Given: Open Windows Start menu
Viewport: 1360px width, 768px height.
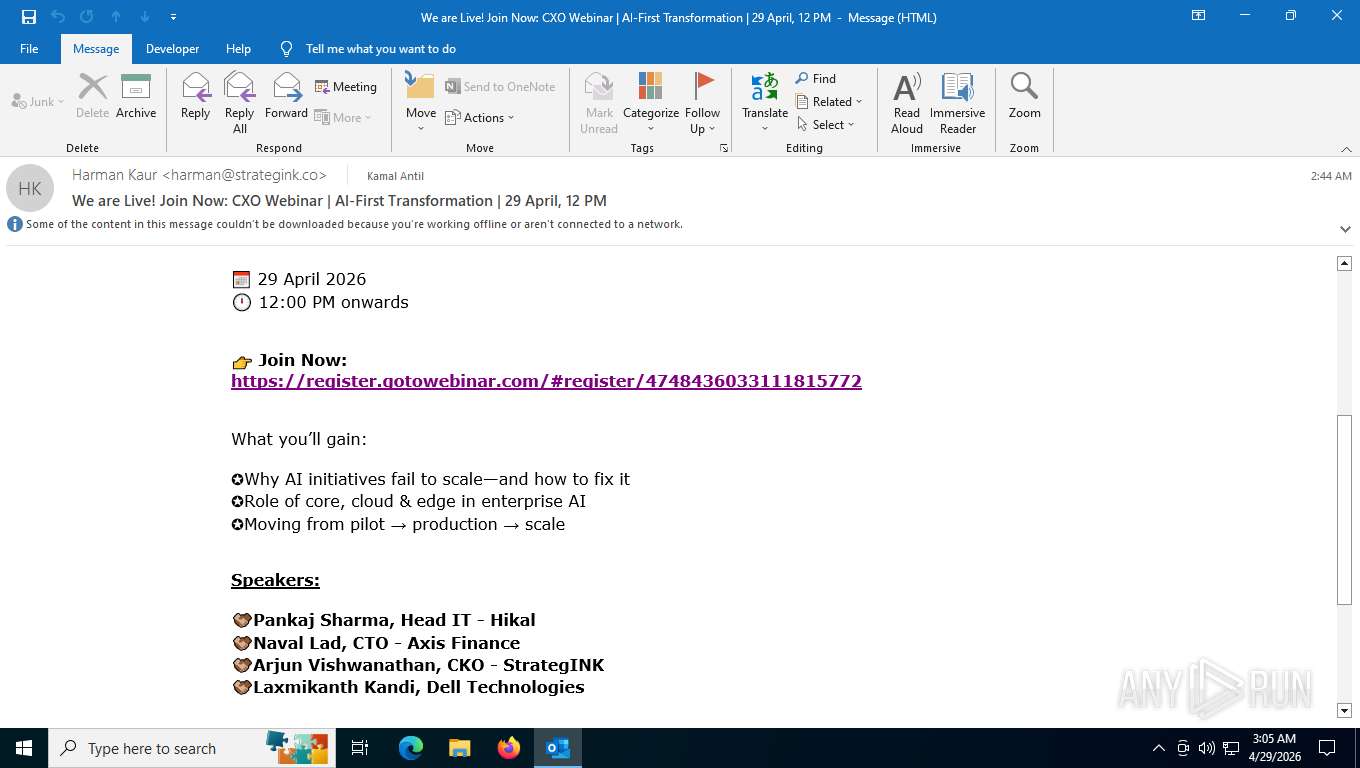Looking at the screenshot, I should click(x=24, y=748).
